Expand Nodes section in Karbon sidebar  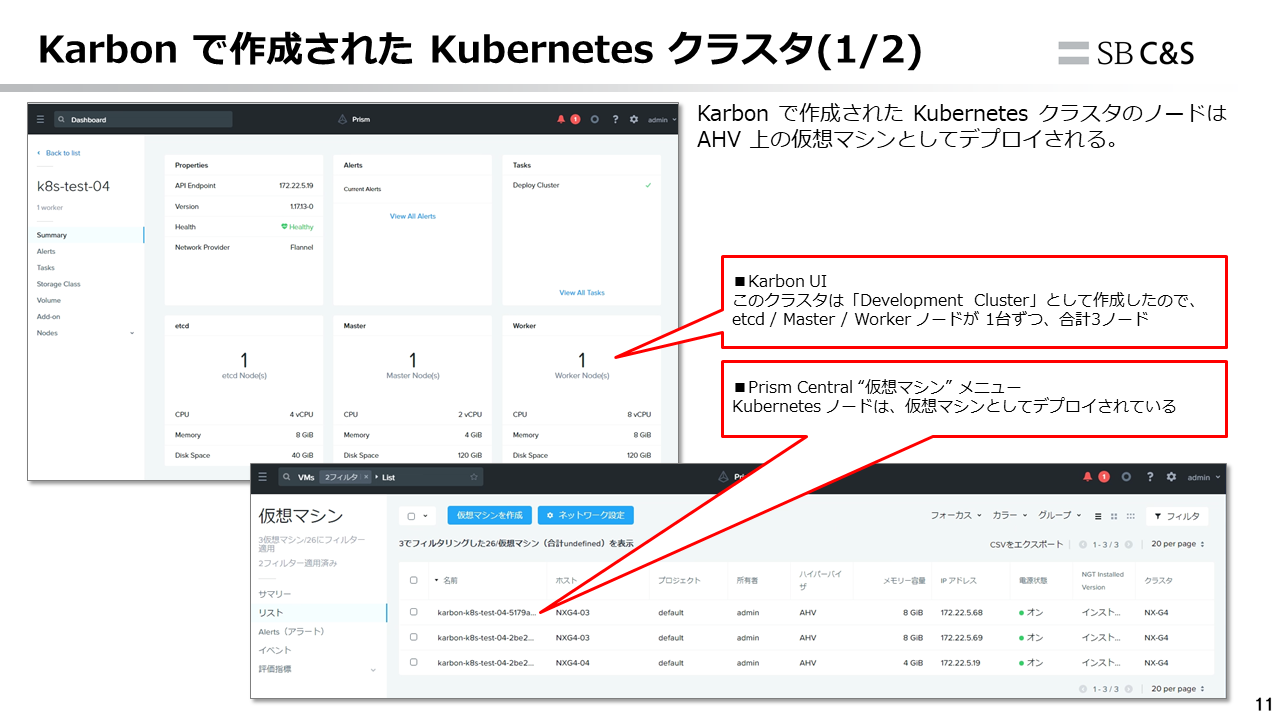tap(131, 333)
